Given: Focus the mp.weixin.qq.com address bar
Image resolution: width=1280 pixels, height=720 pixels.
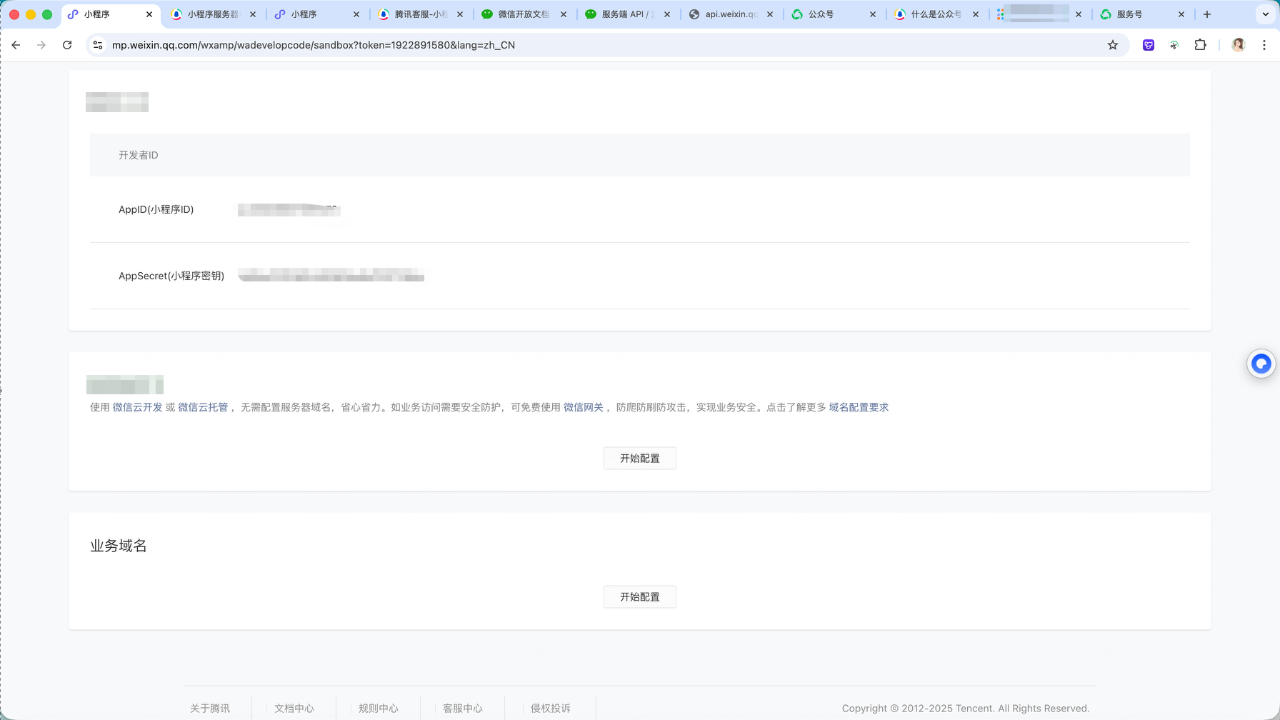Looking at the screenshot, I should pyautogui.click(x=606, y=45).
